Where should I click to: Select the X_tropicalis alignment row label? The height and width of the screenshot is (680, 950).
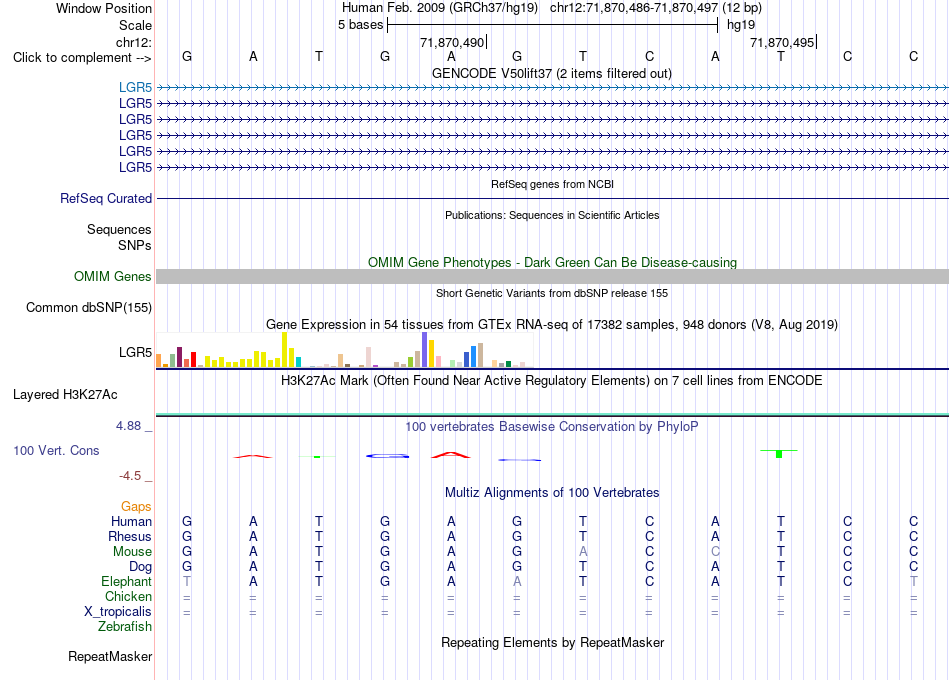click(x=118, y=612)
